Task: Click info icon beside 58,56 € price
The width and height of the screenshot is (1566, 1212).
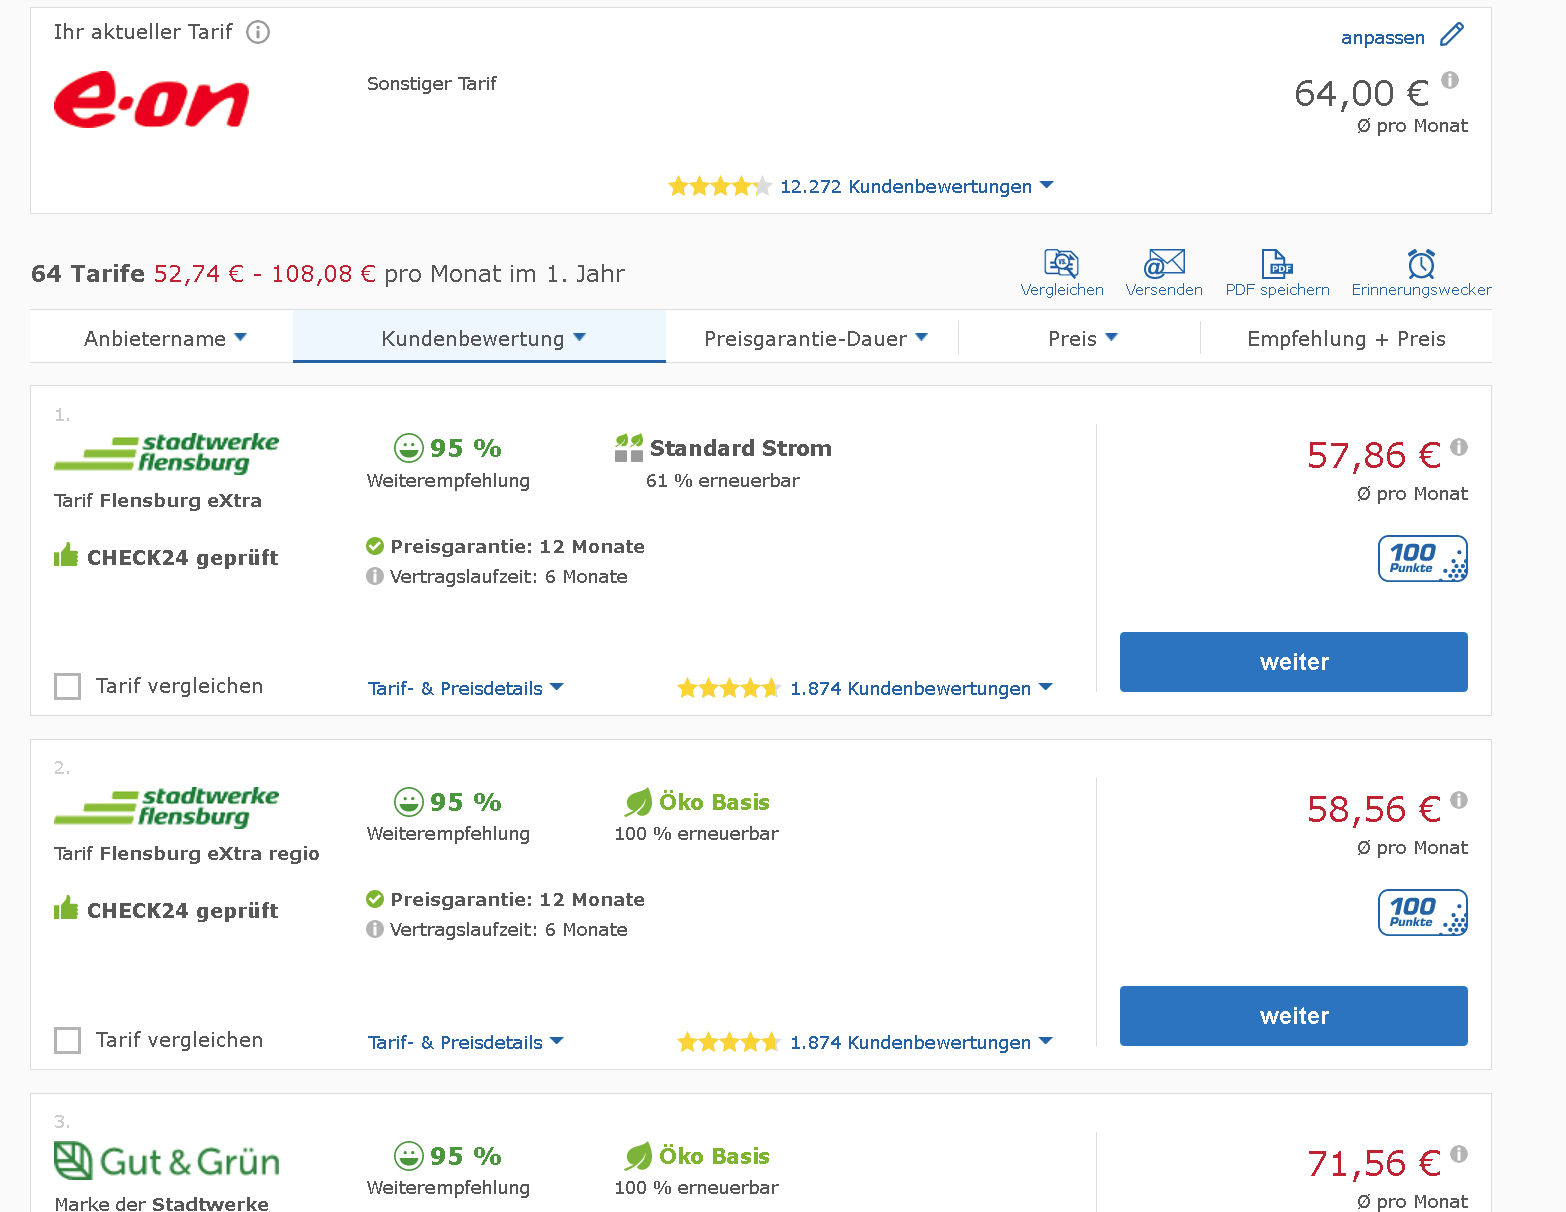Action: [x=1459, y=800]
